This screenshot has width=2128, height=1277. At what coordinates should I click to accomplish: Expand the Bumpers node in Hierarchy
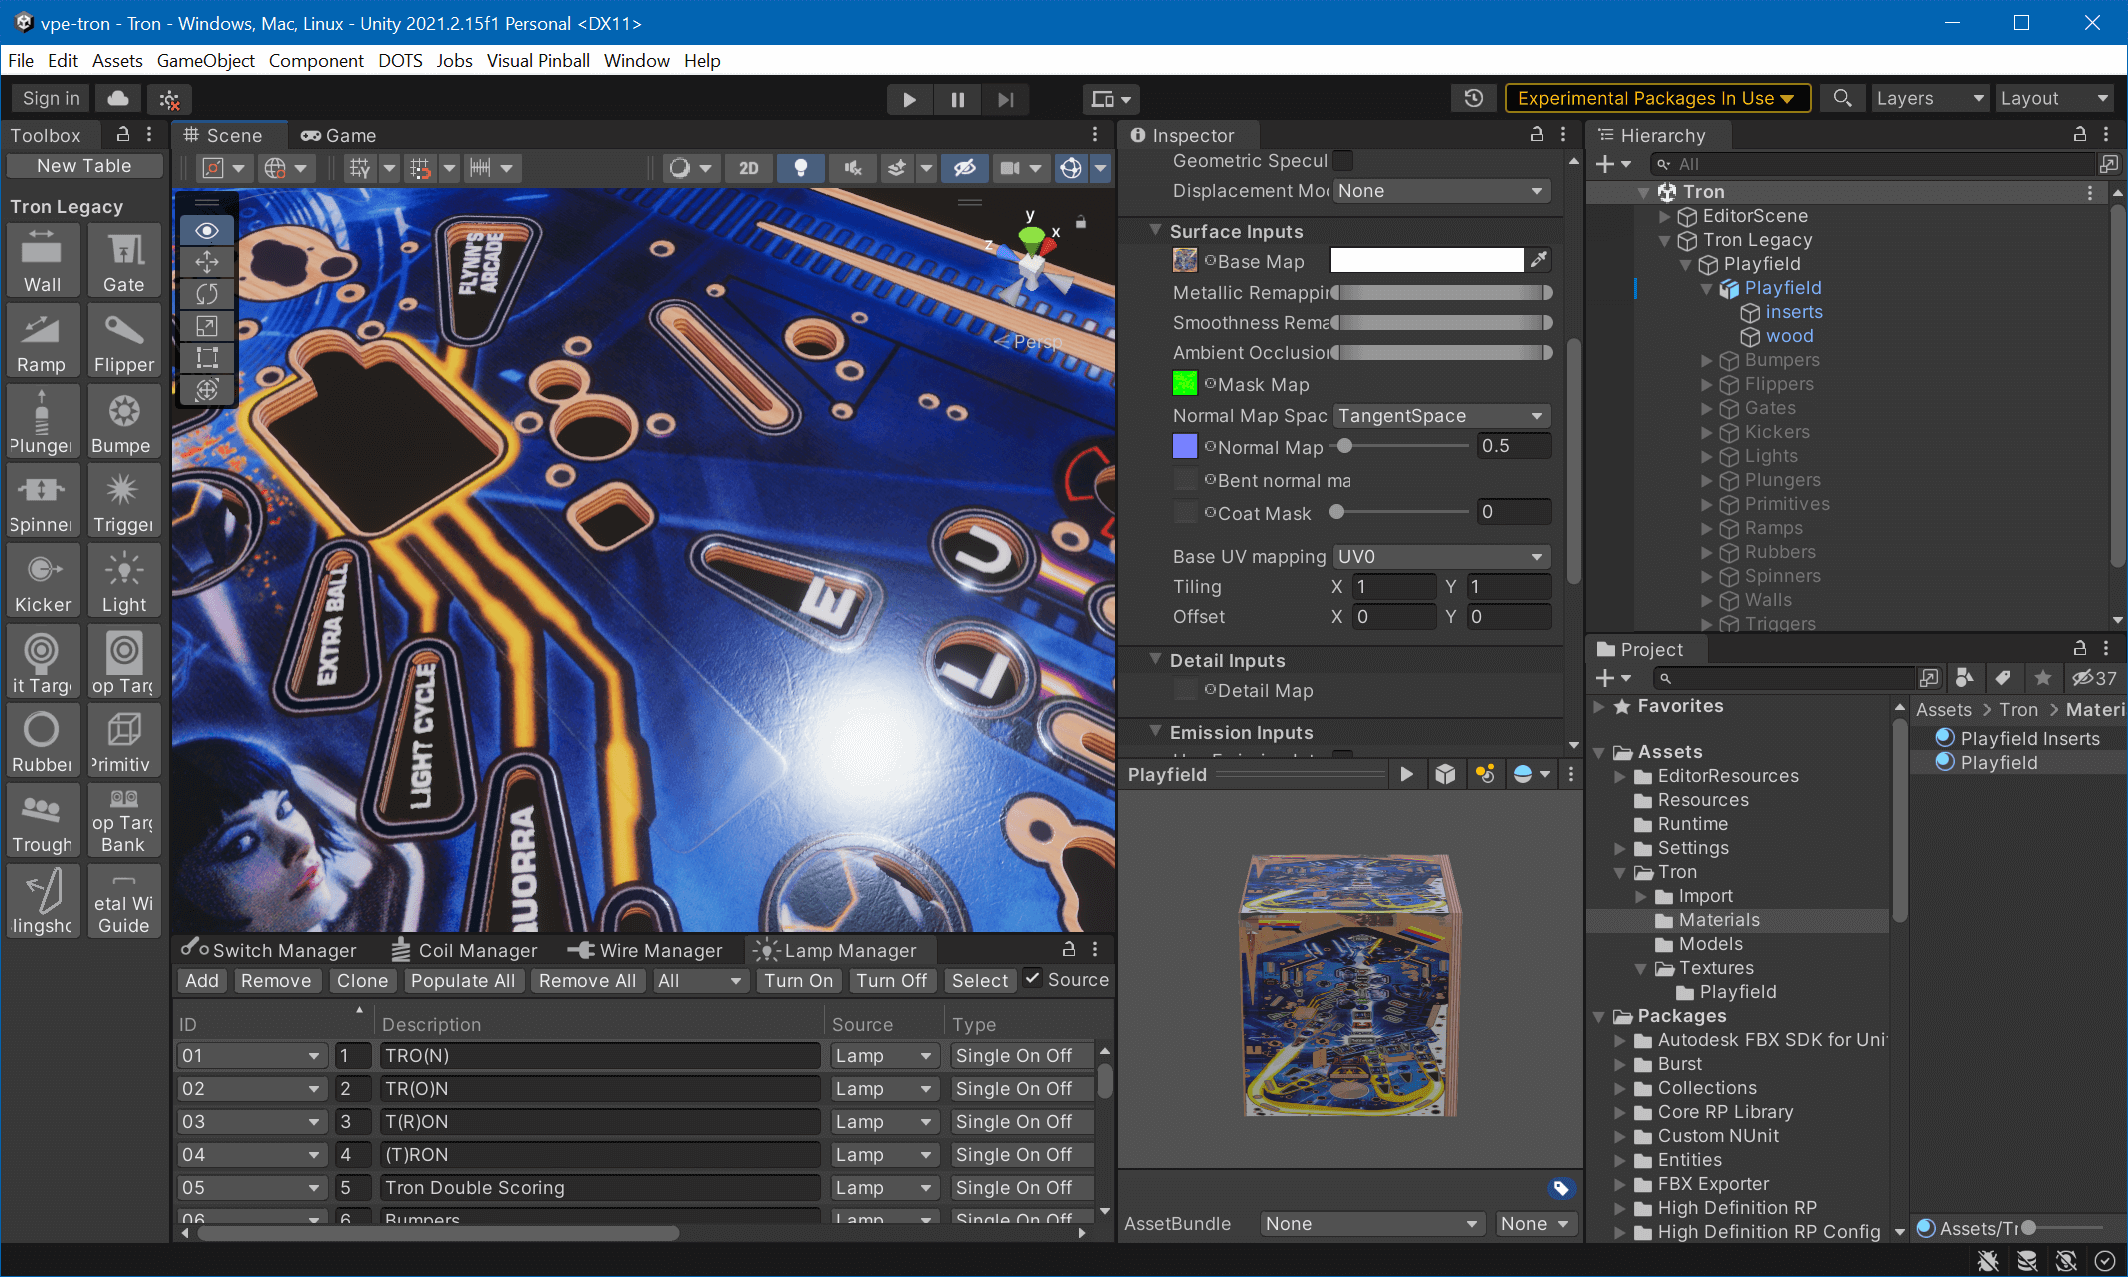[1707, 360]
